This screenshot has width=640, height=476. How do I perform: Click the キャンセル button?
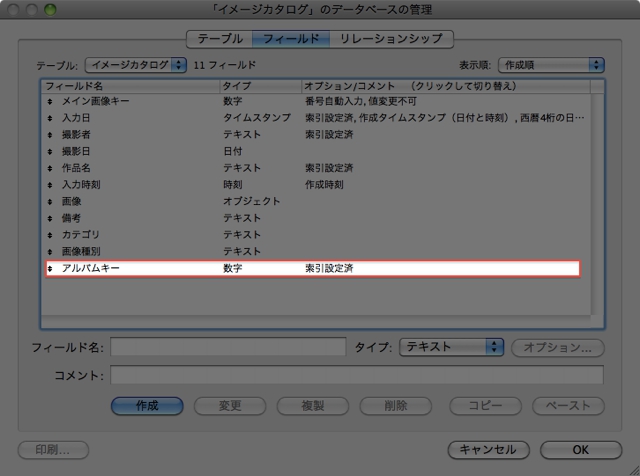click(x=489, y=450)
